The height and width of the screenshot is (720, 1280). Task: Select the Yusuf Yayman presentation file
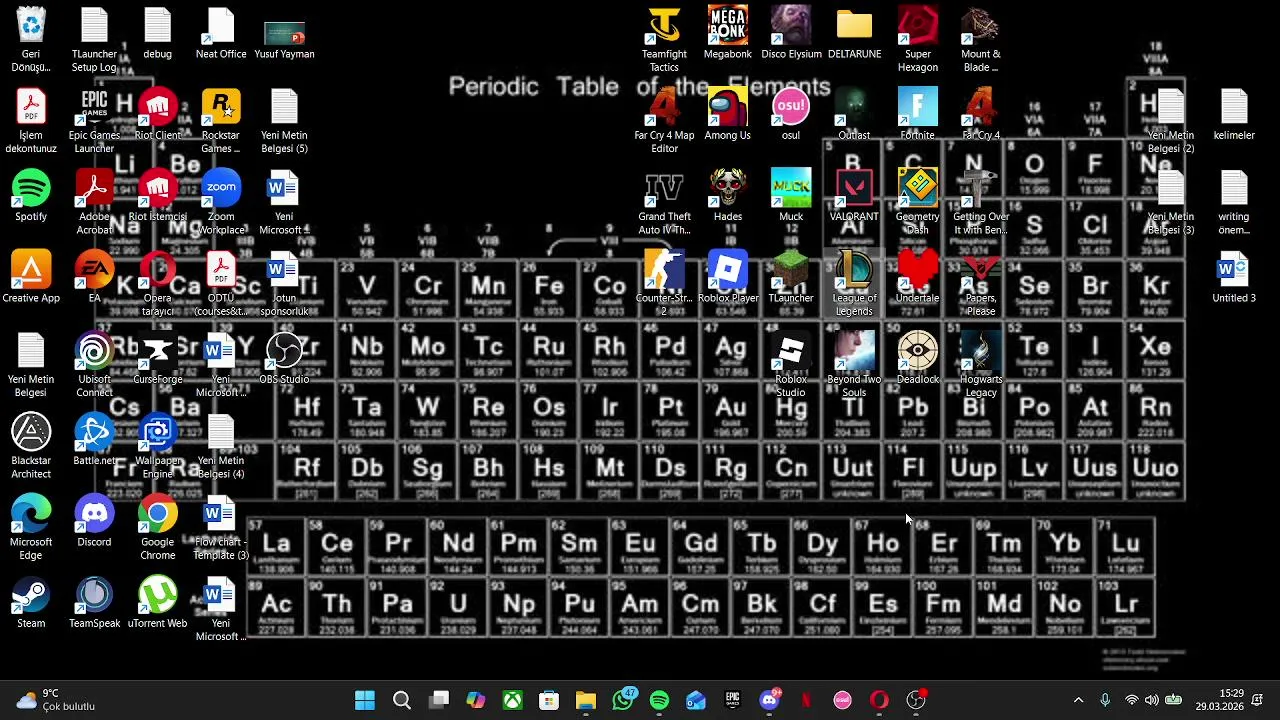point(284,33)
